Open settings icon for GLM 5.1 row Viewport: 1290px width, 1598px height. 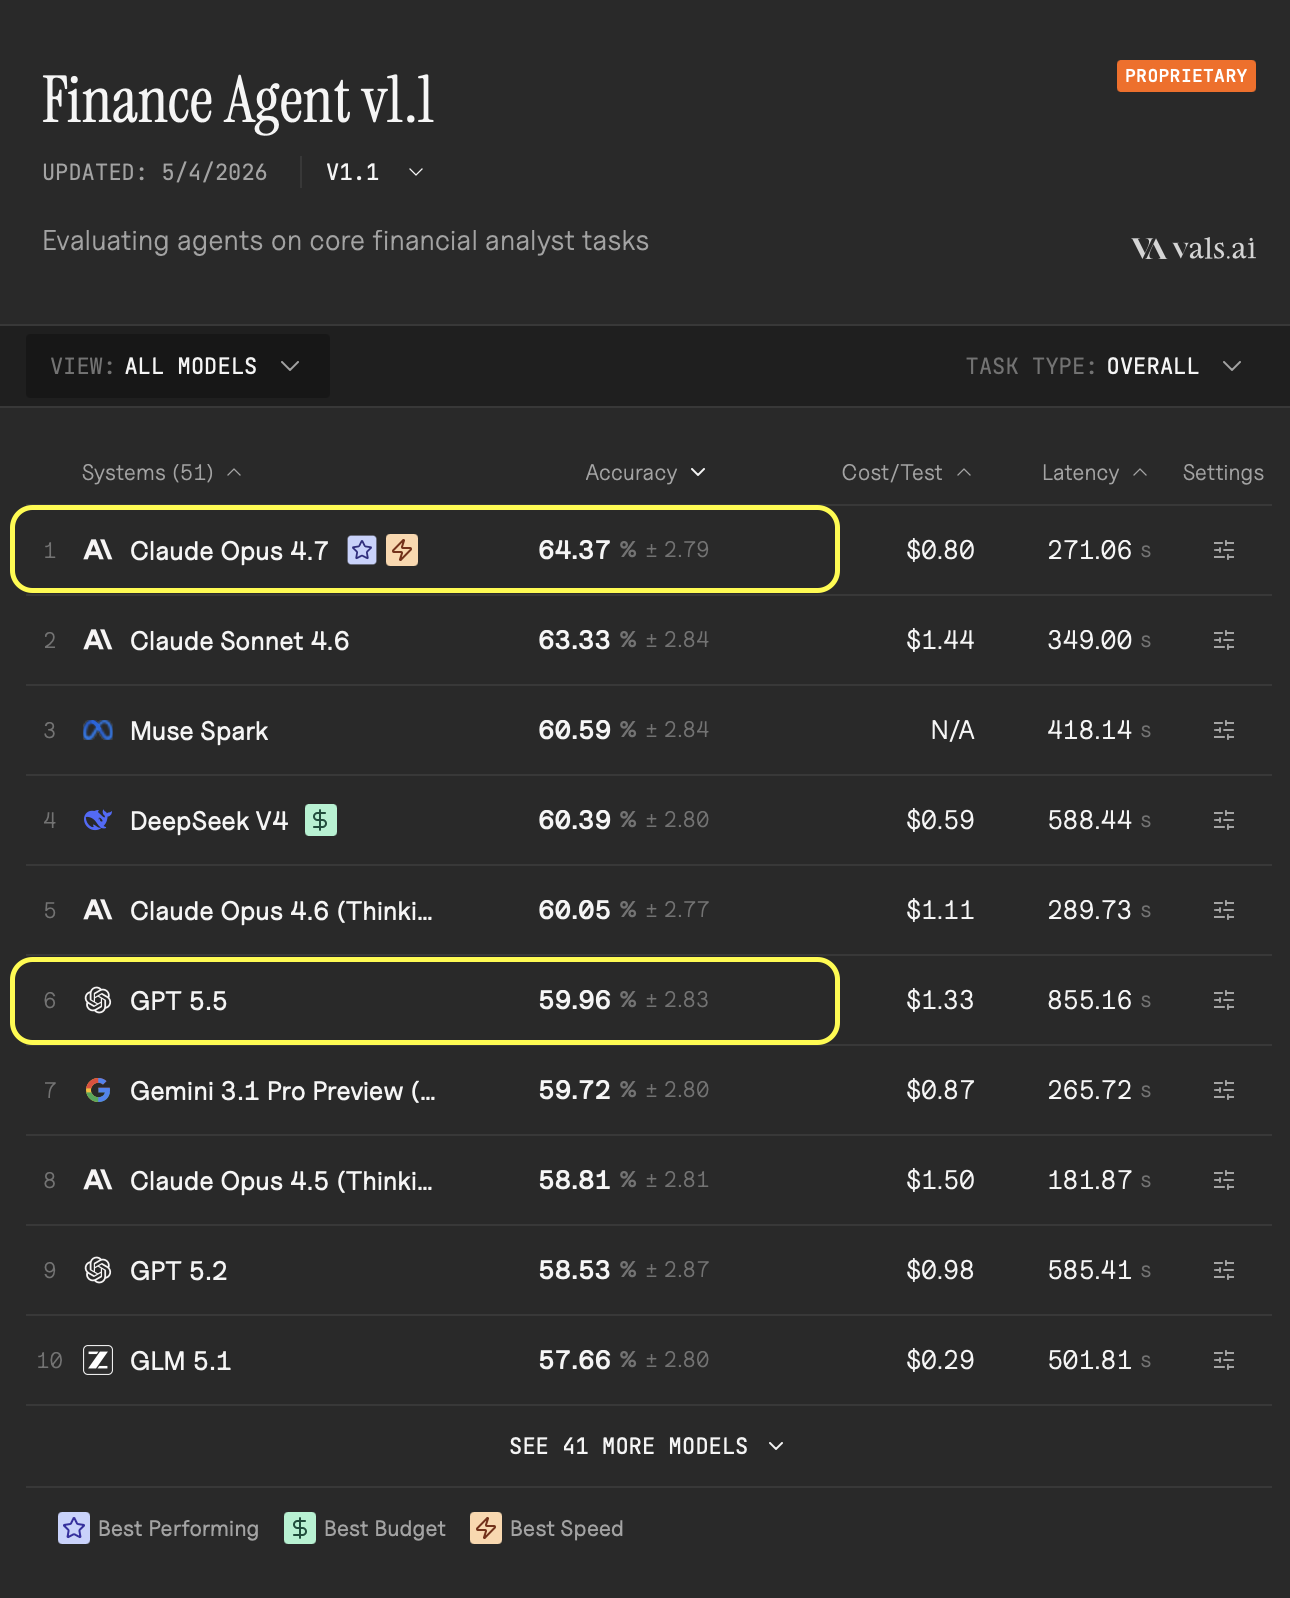click(1224, 1360)
